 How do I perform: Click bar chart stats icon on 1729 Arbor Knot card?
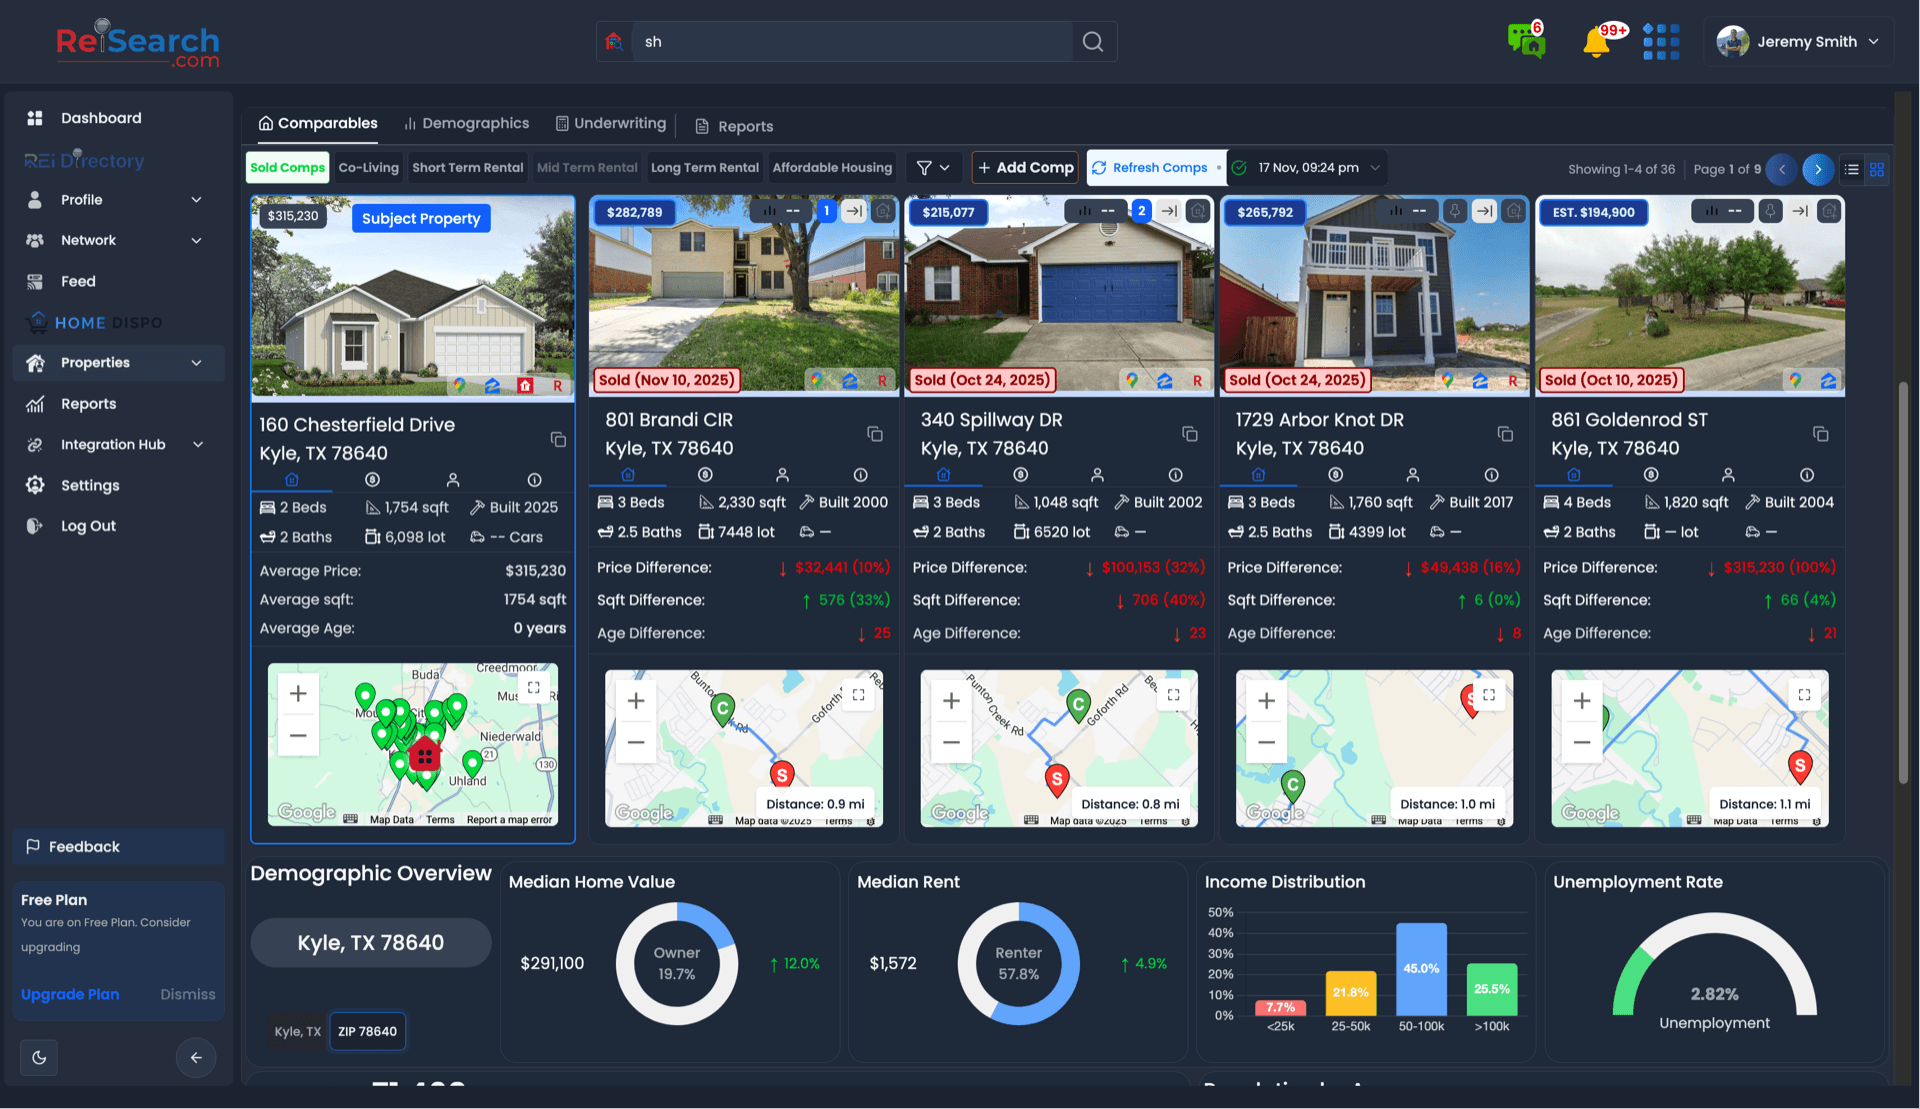point(1396,211)
